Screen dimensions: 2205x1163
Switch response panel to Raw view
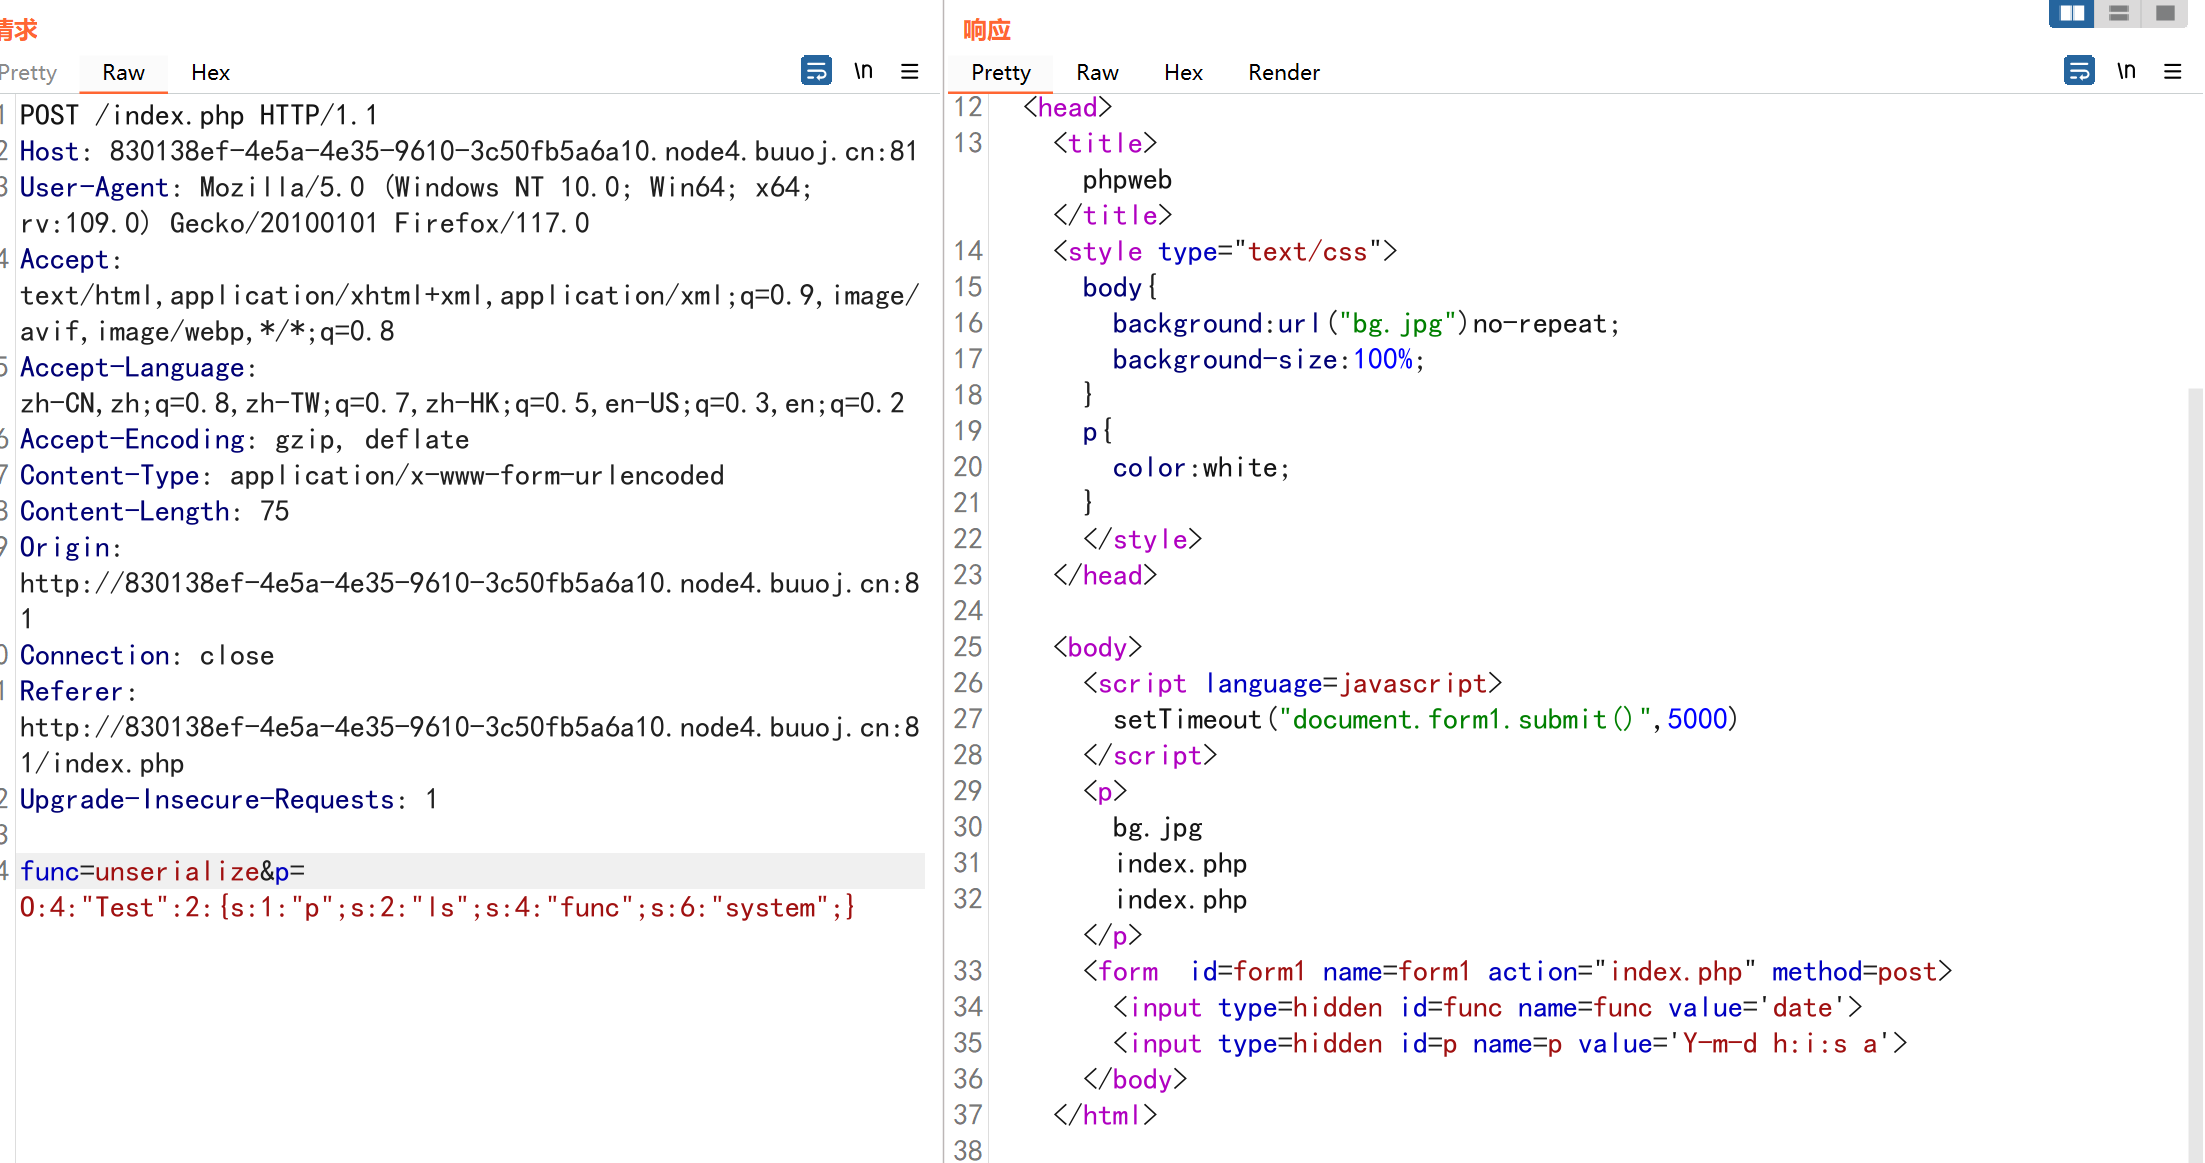[1097, 72]
